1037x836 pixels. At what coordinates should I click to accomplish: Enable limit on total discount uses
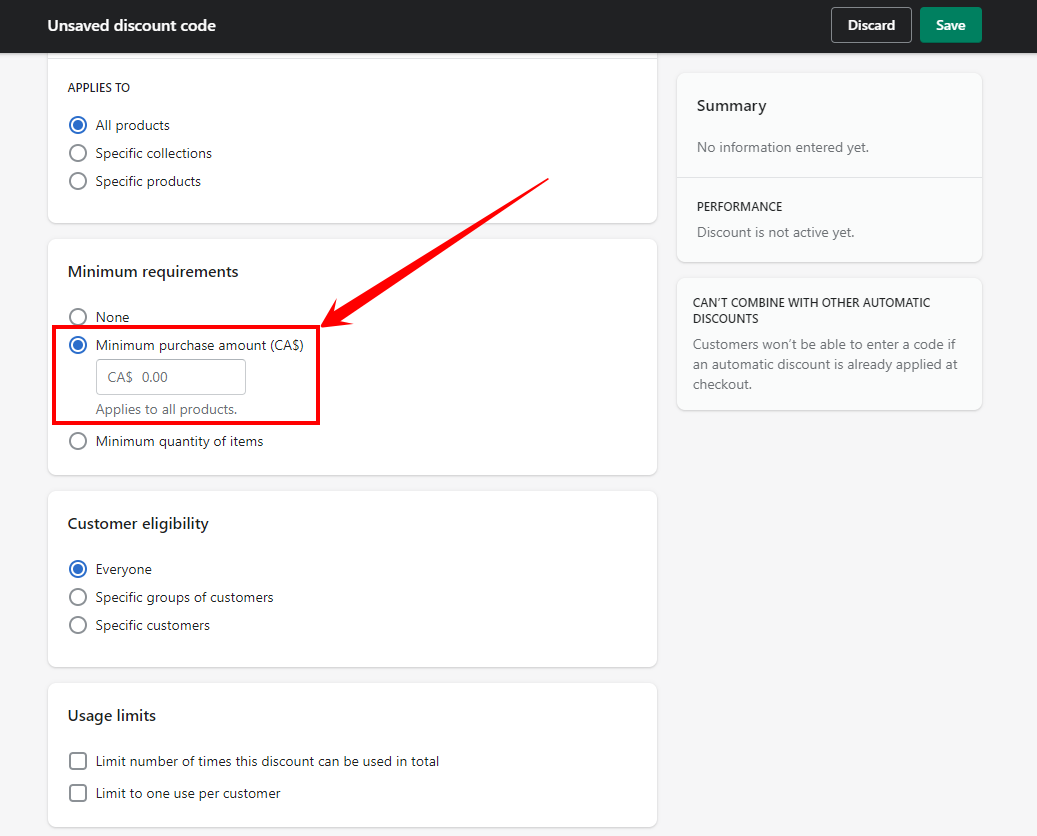[x=78, y=761]
